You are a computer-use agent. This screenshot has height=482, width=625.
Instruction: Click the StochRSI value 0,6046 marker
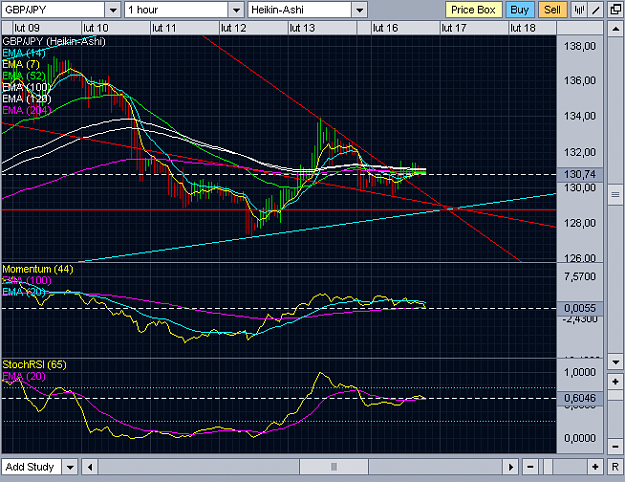click(580, 398)
